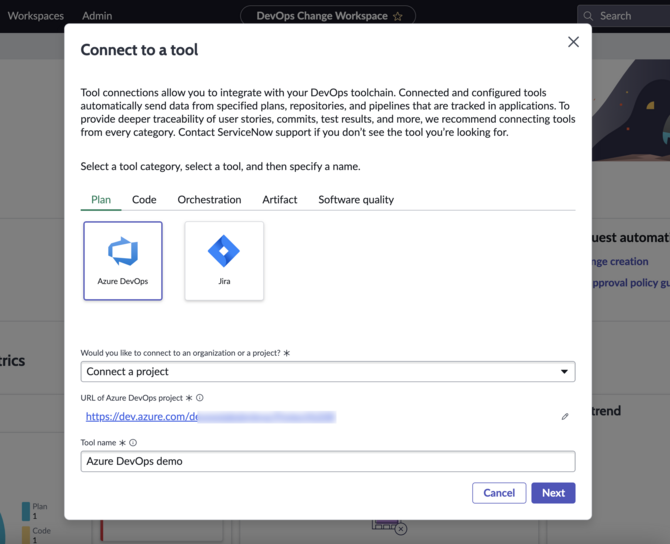This screenshot has height=544, width=670.
Task: Favorite the DevOps Change Workspace with star icon
Action: 397,16
